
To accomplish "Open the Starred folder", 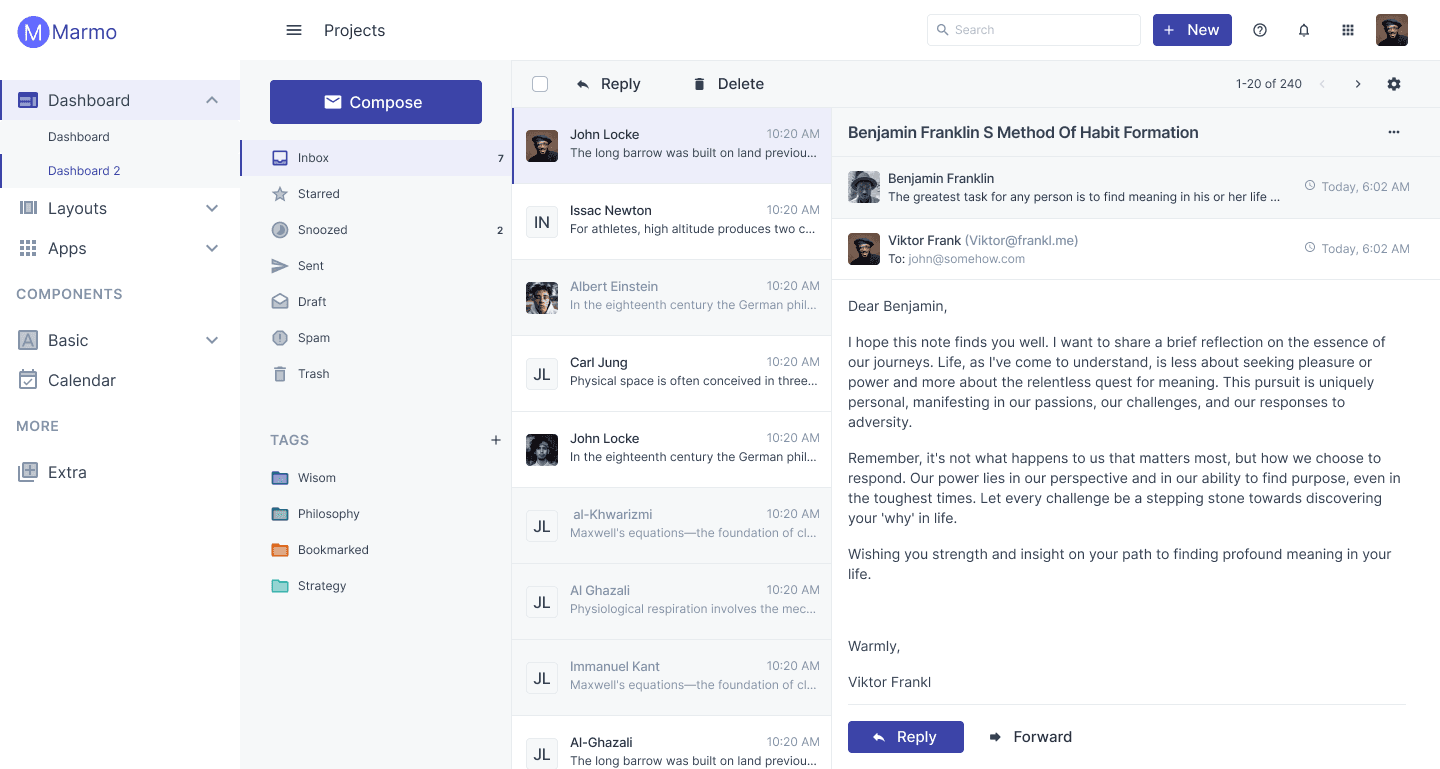I will pyautogui.click(x=375, y=194).
